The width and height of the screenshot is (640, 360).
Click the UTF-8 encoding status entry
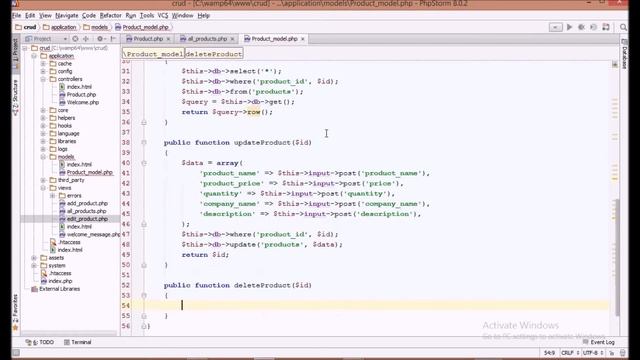point(593,353)
